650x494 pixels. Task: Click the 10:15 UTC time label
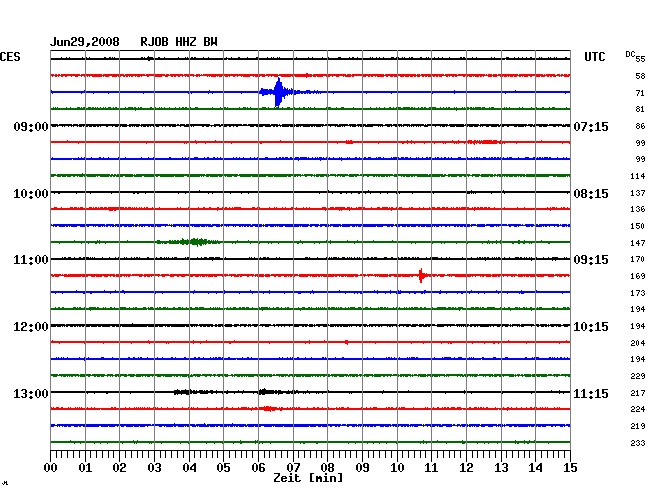591,327
